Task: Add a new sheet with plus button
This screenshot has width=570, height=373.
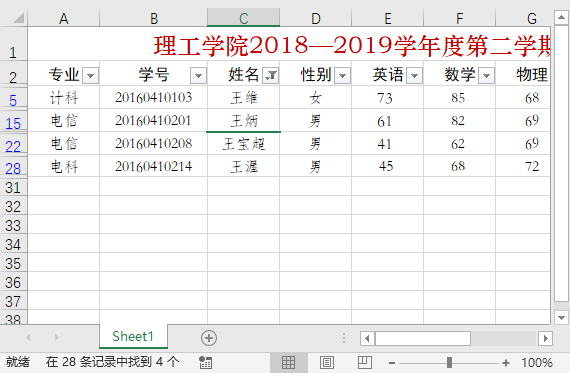Action: [209, 338]
